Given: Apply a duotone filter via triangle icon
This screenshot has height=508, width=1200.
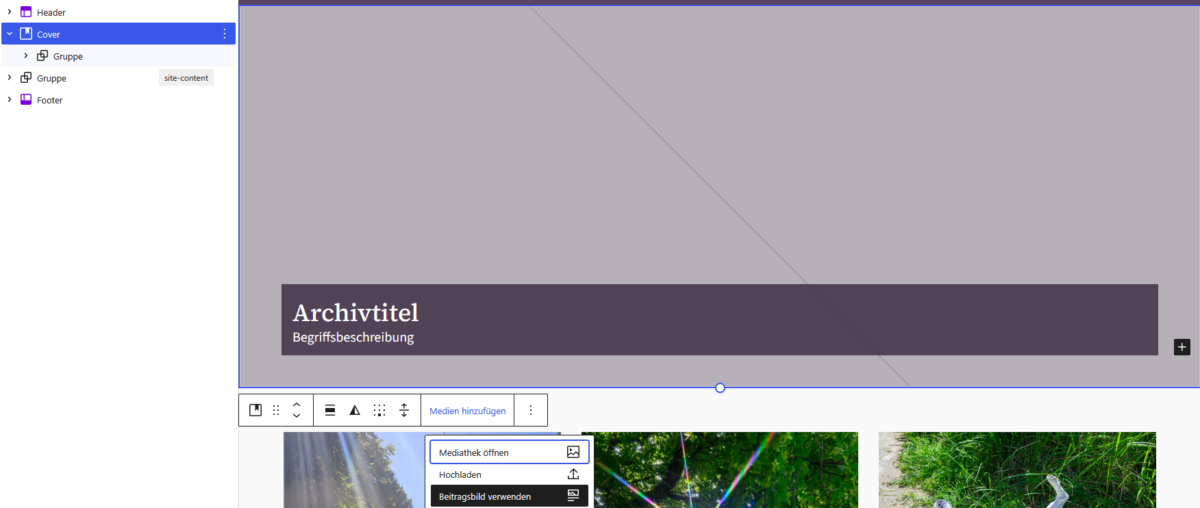Looking at the screenshot, I should (x=354, y=410).
